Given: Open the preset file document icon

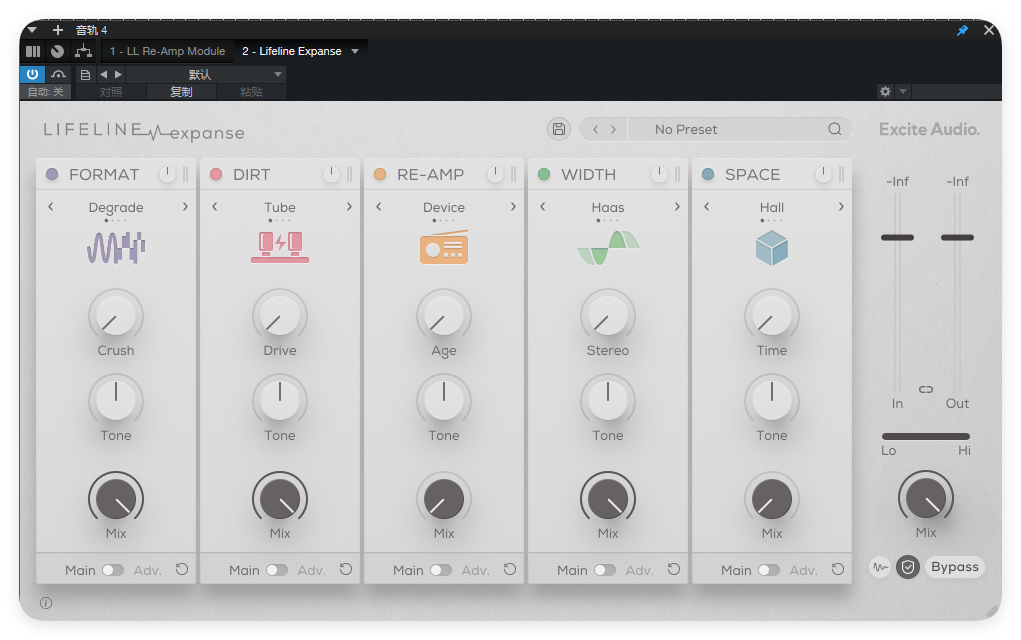Looking at the screenshot, I should (85, 75).
